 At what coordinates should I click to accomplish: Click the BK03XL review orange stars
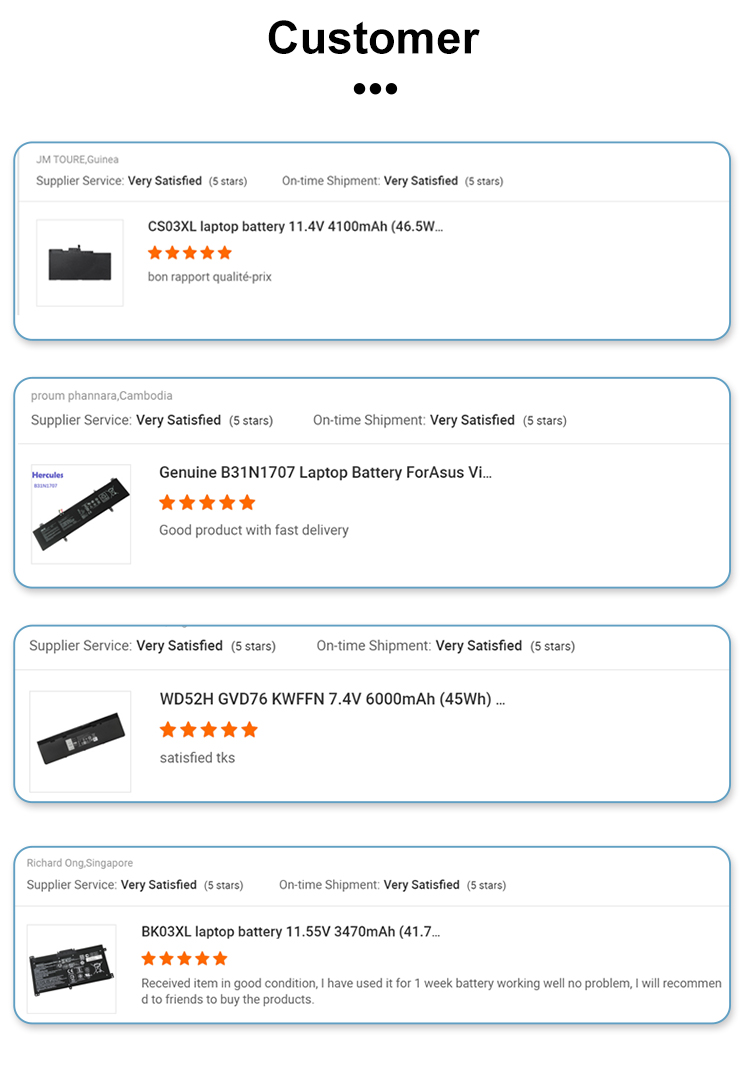coord(184,959)
